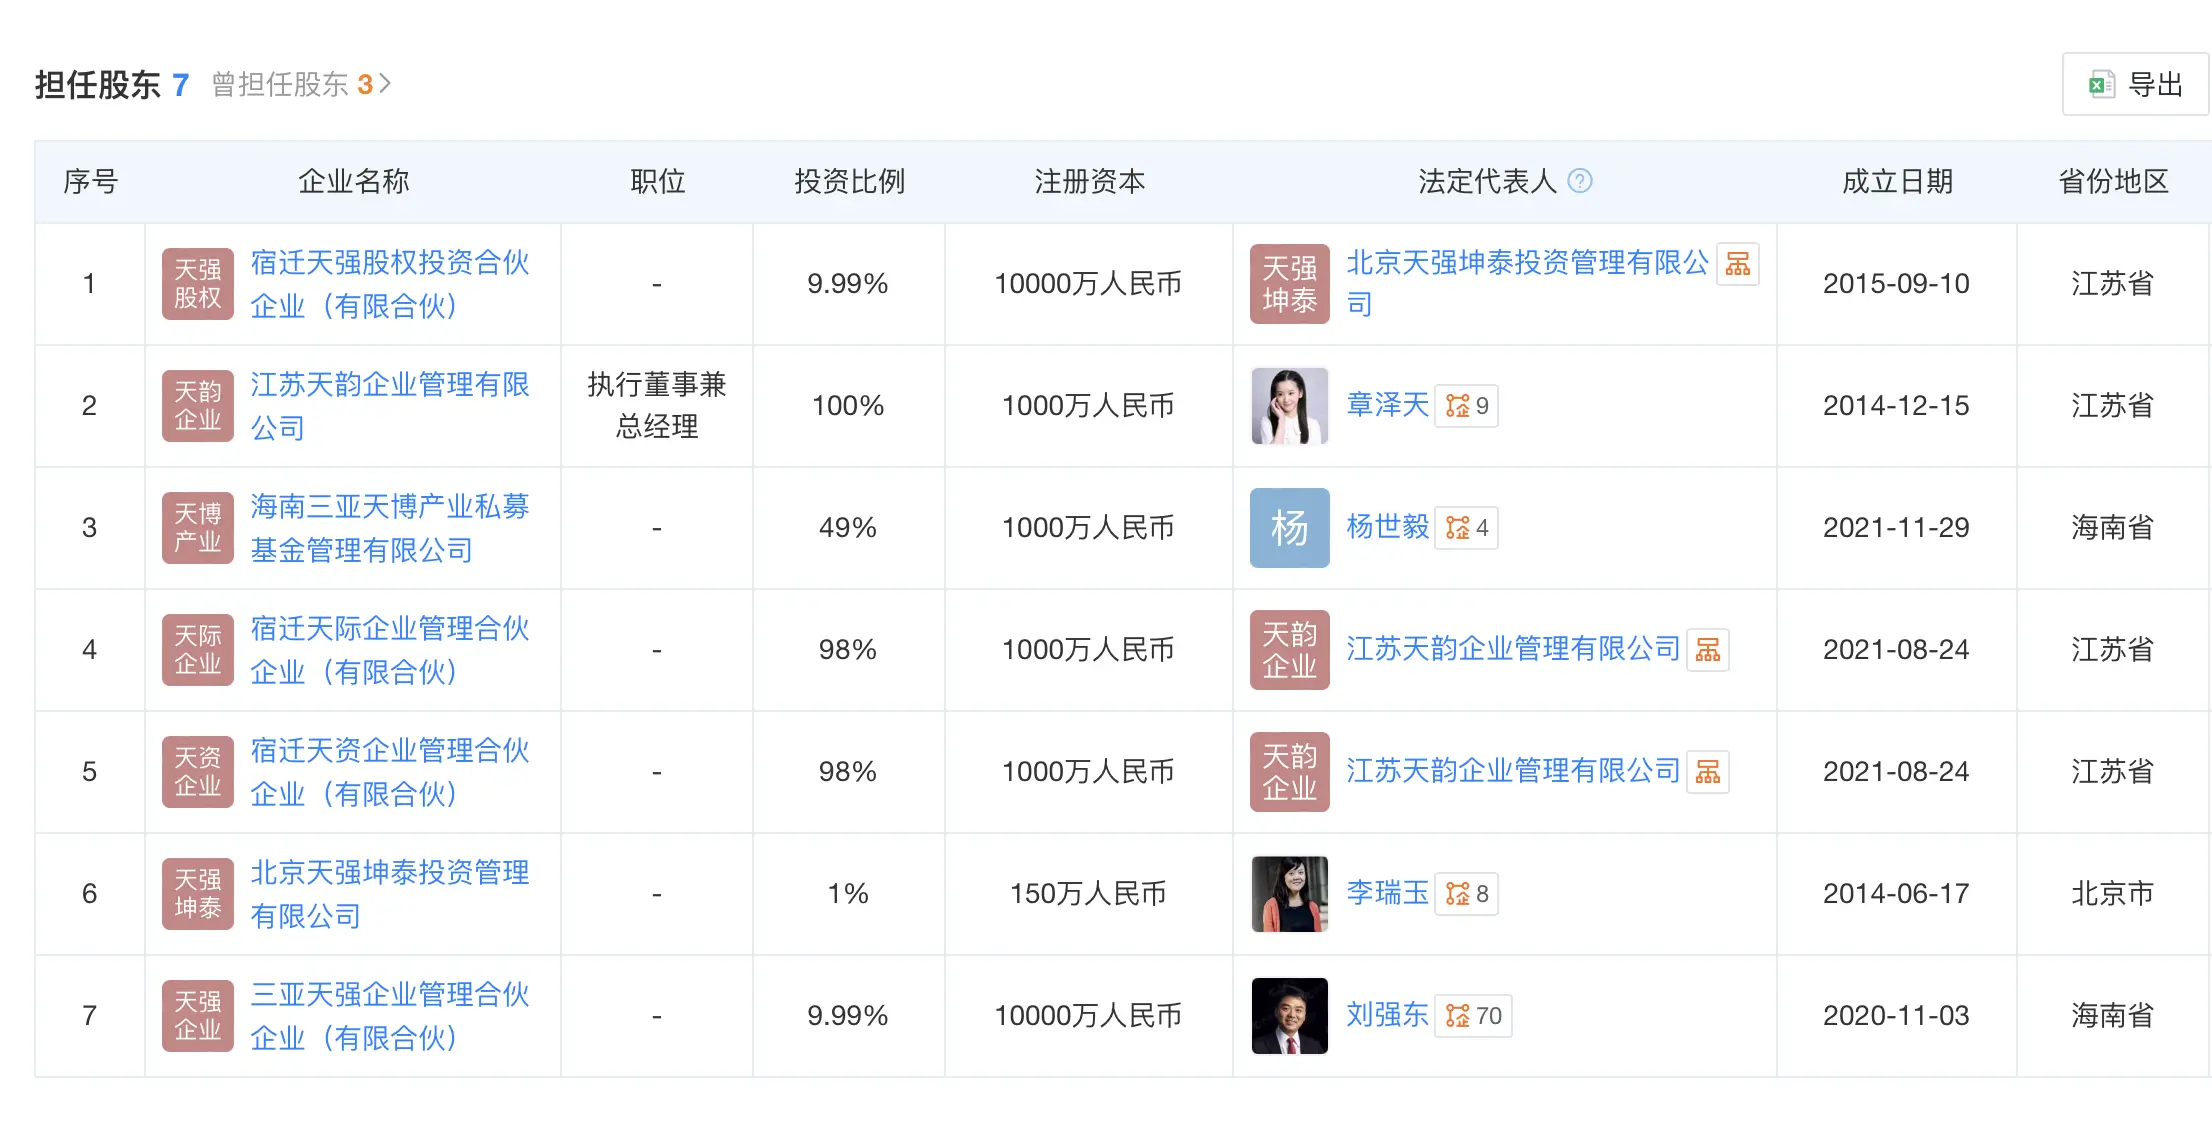Click relation graph badge next to 章泽天
Viewport: 2212px width, 1126px height.
pos(1466,406)
